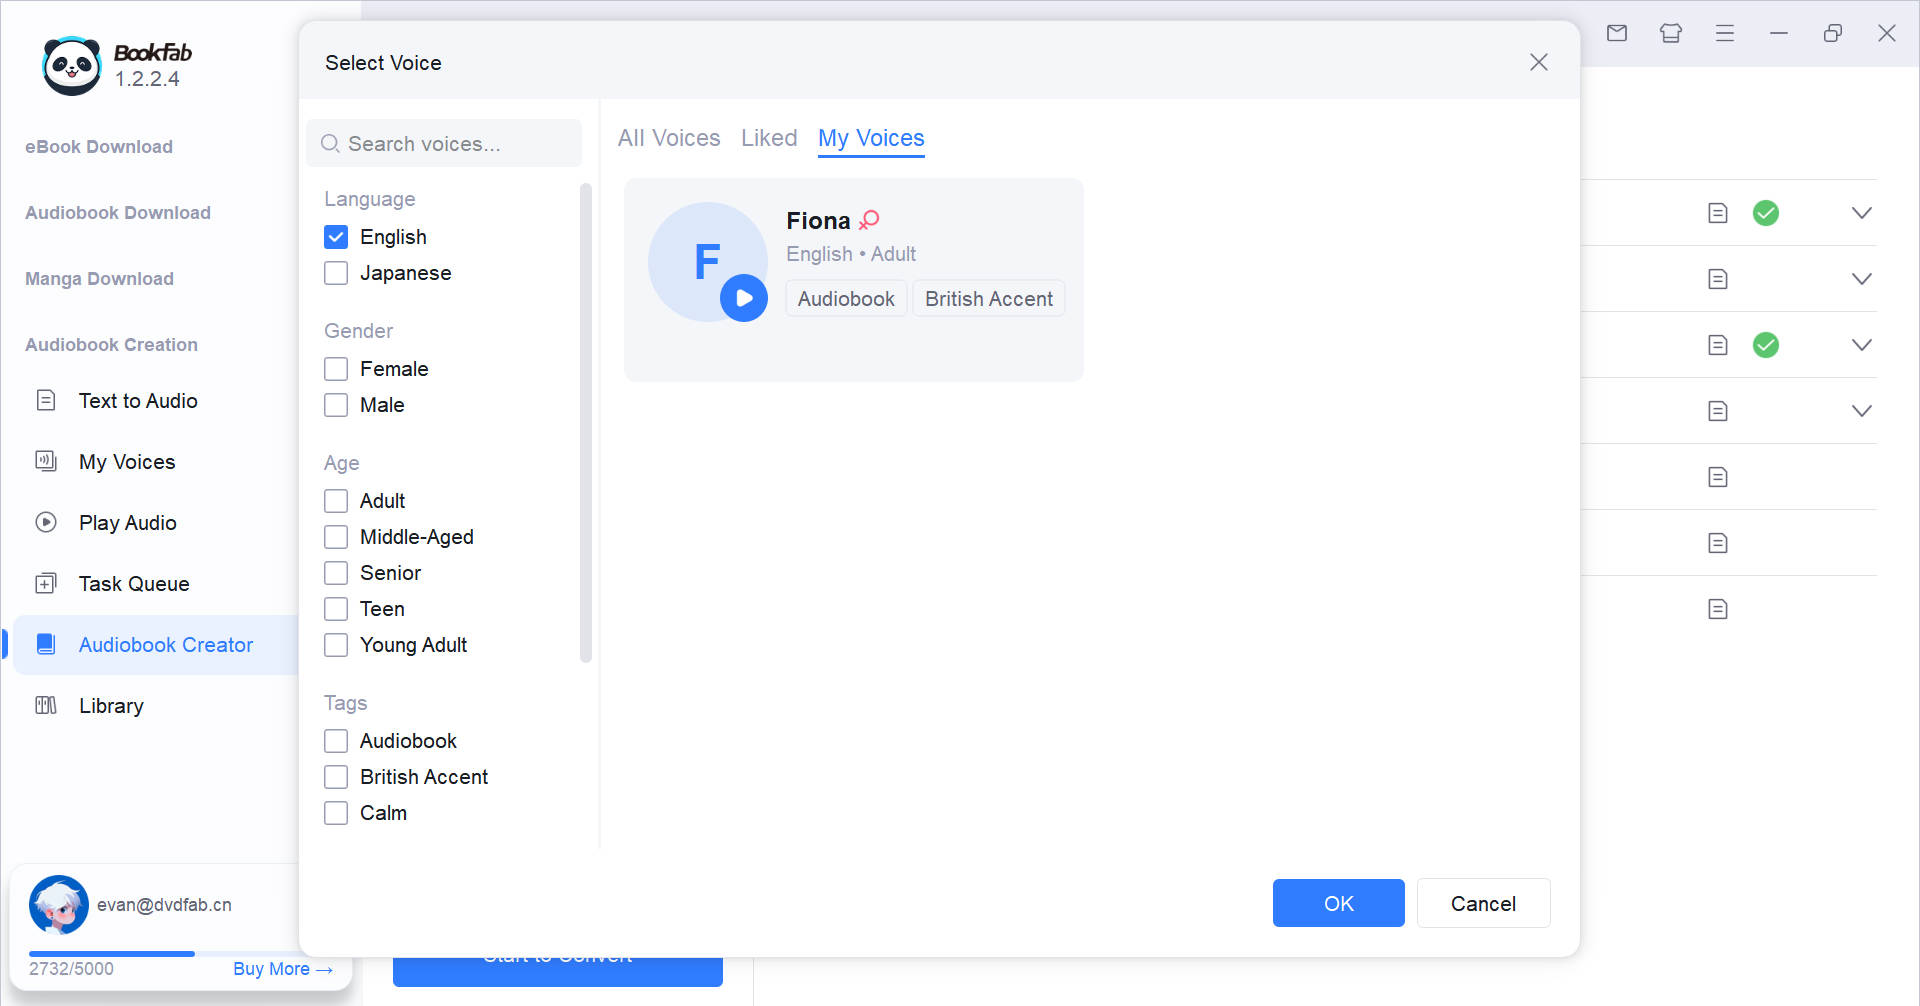The width and height of the screenshot is (1920, 1006).
Task: Expand the first chapter row chevron
Action: pyautogui.click(x=1861, y=213)
